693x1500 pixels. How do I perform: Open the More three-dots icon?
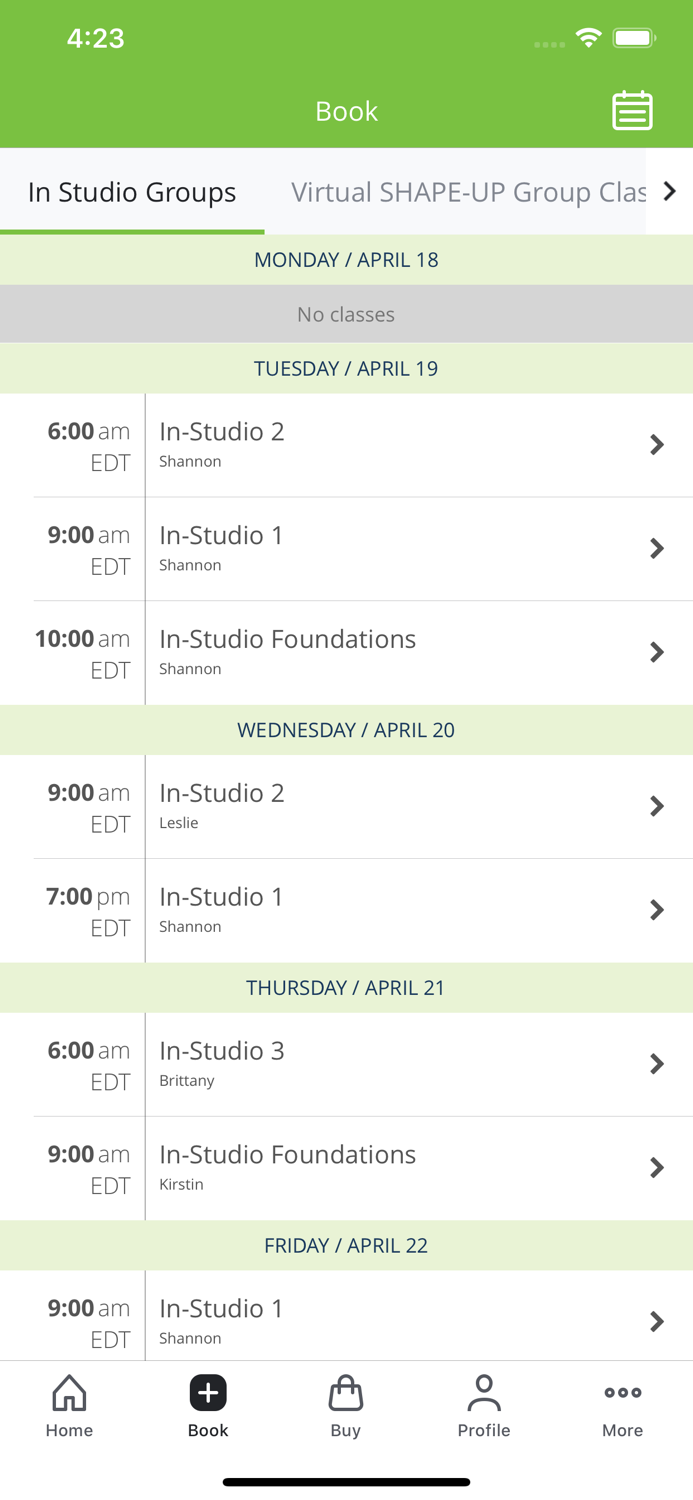pos(622,1392)
